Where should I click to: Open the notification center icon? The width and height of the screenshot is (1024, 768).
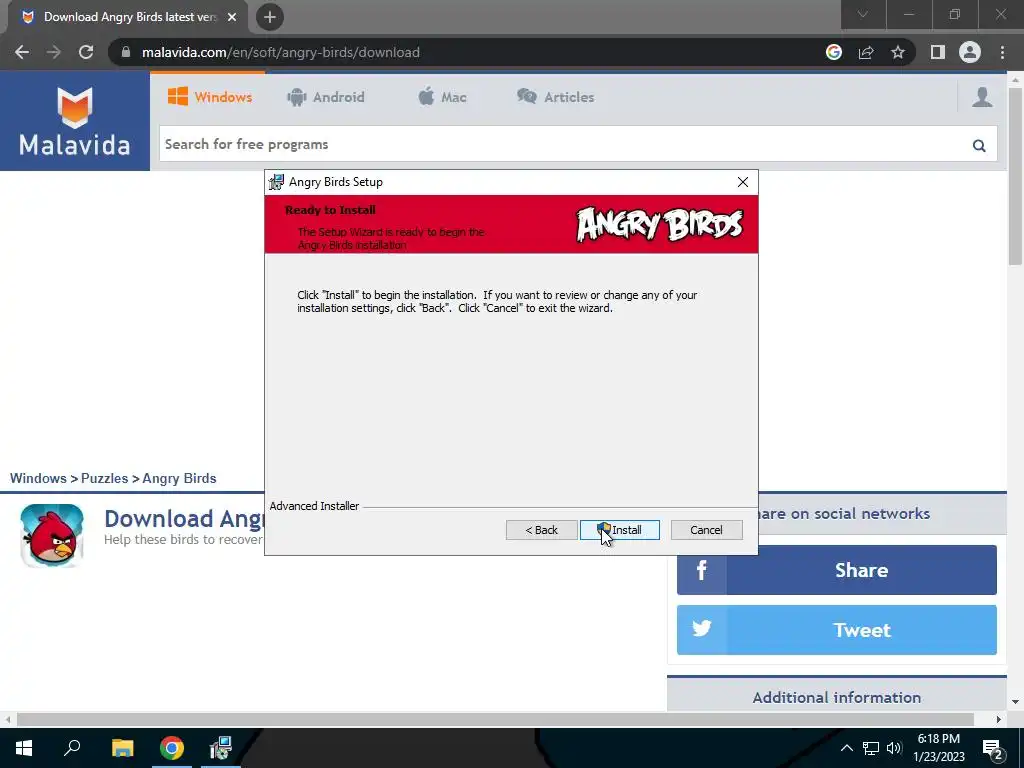pos(993,748)
